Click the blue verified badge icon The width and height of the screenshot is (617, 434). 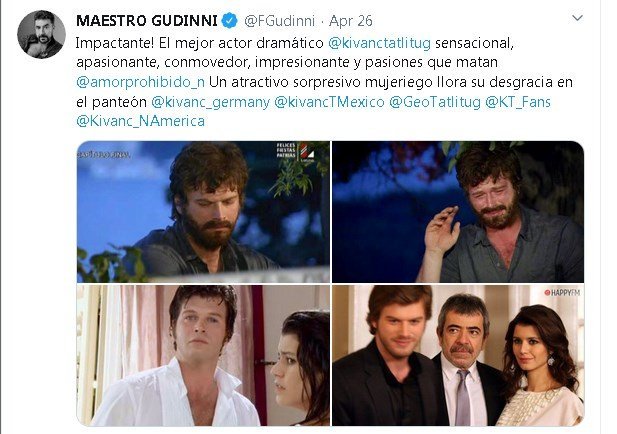tap(230, 20)
